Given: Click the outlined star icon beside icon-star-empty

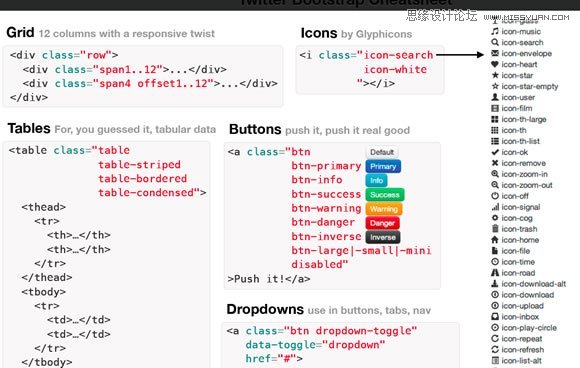Looking at the screenshot, I should click(495, 86).
